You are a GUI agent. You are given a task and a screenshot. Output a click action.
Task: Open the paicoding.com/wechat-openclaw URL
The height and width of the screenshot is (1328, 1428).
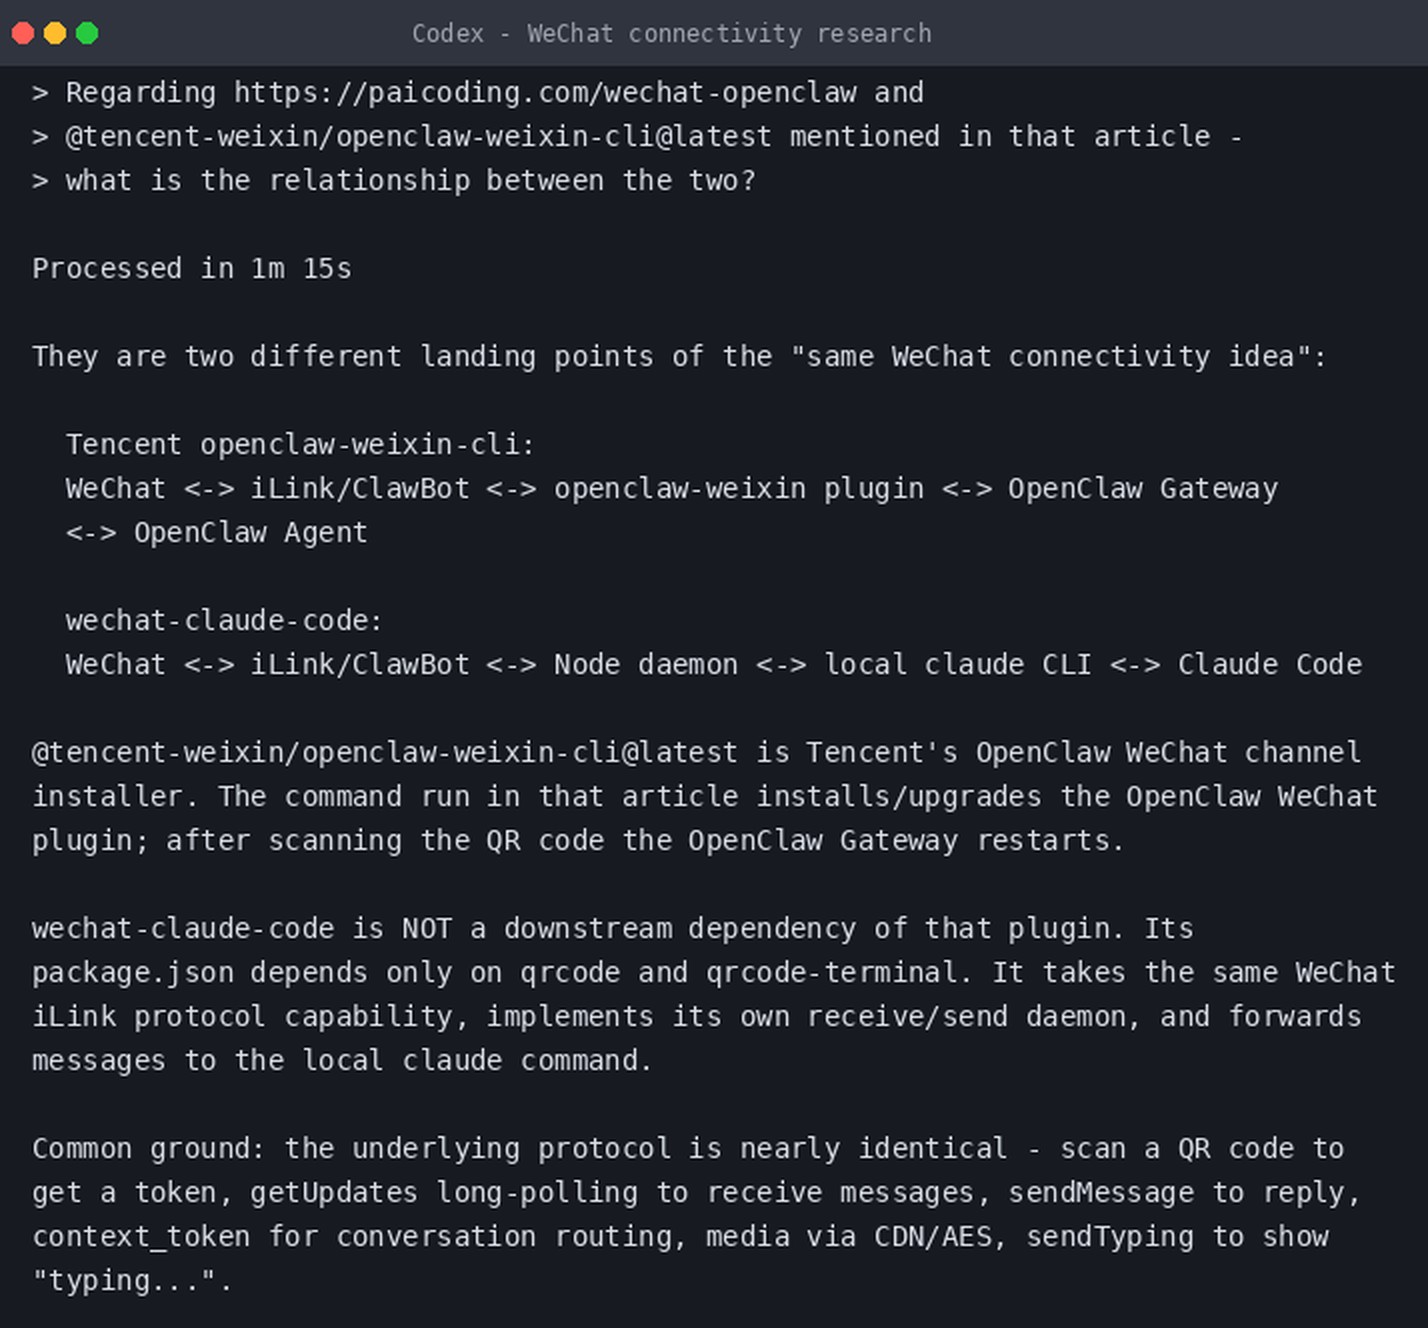coord(545,93)
